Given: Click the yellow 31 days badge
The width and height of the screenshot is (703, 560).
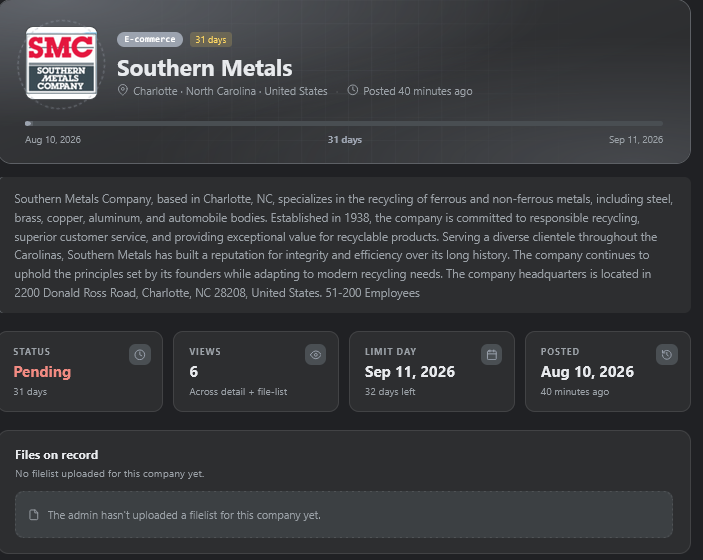Looking at the screenshot, I should click(x=211, y=39).
